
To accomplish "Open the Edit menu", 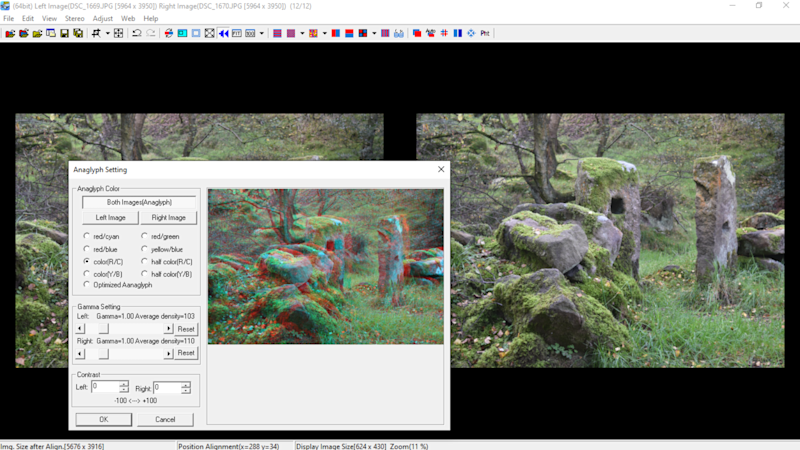I will [28, 18].
